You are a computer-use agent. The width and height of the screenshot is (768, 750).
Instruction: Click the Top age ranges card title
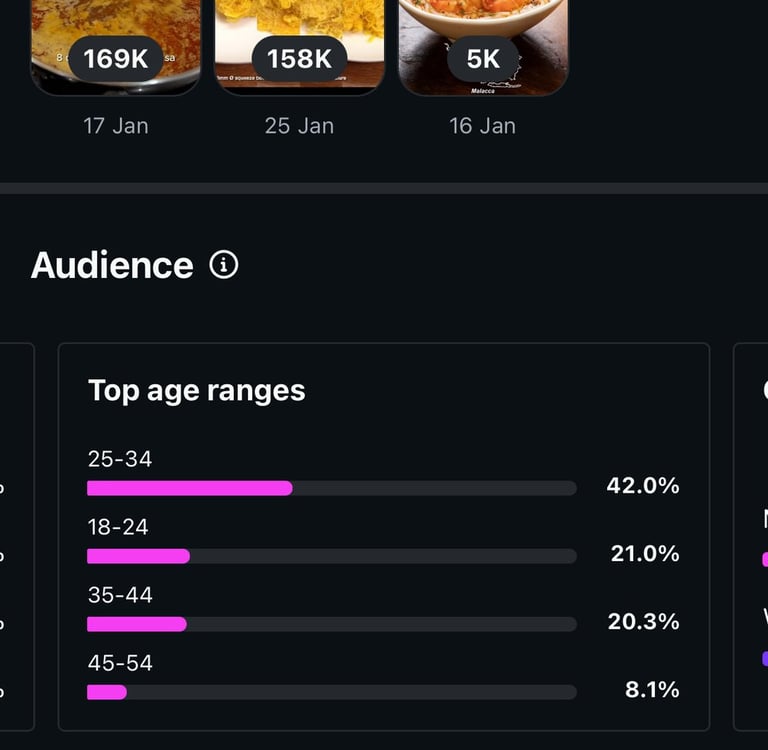pos(196,390)
